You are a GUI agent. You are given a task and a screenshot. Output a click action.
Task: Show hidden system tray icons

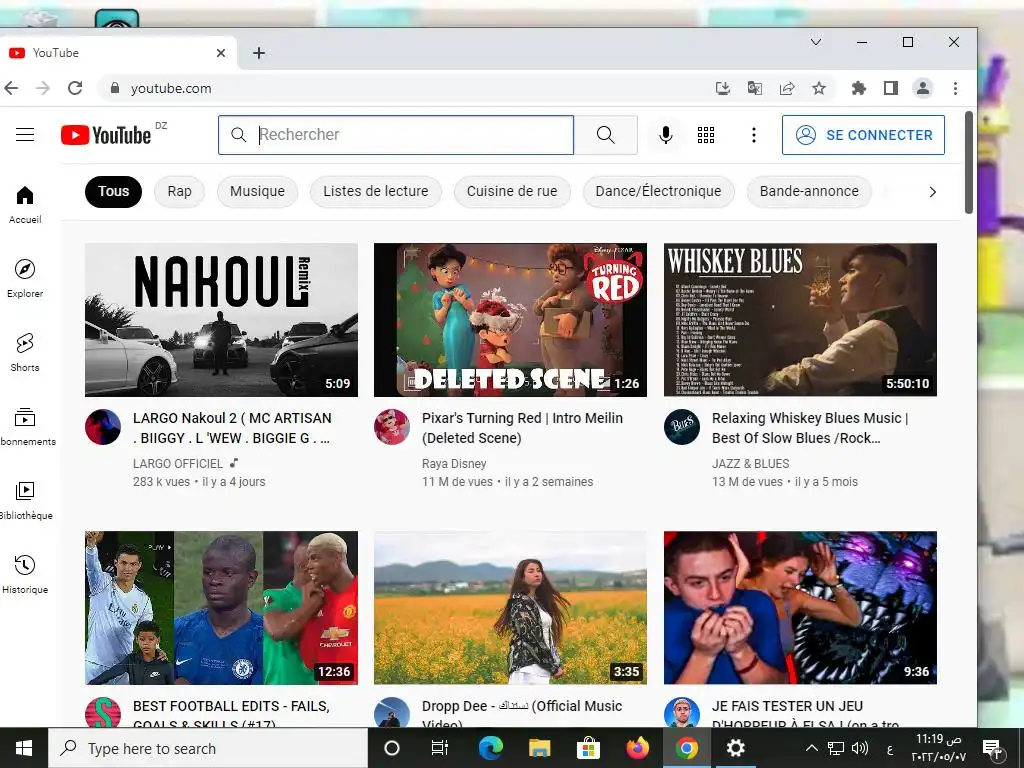coord(811,748)
